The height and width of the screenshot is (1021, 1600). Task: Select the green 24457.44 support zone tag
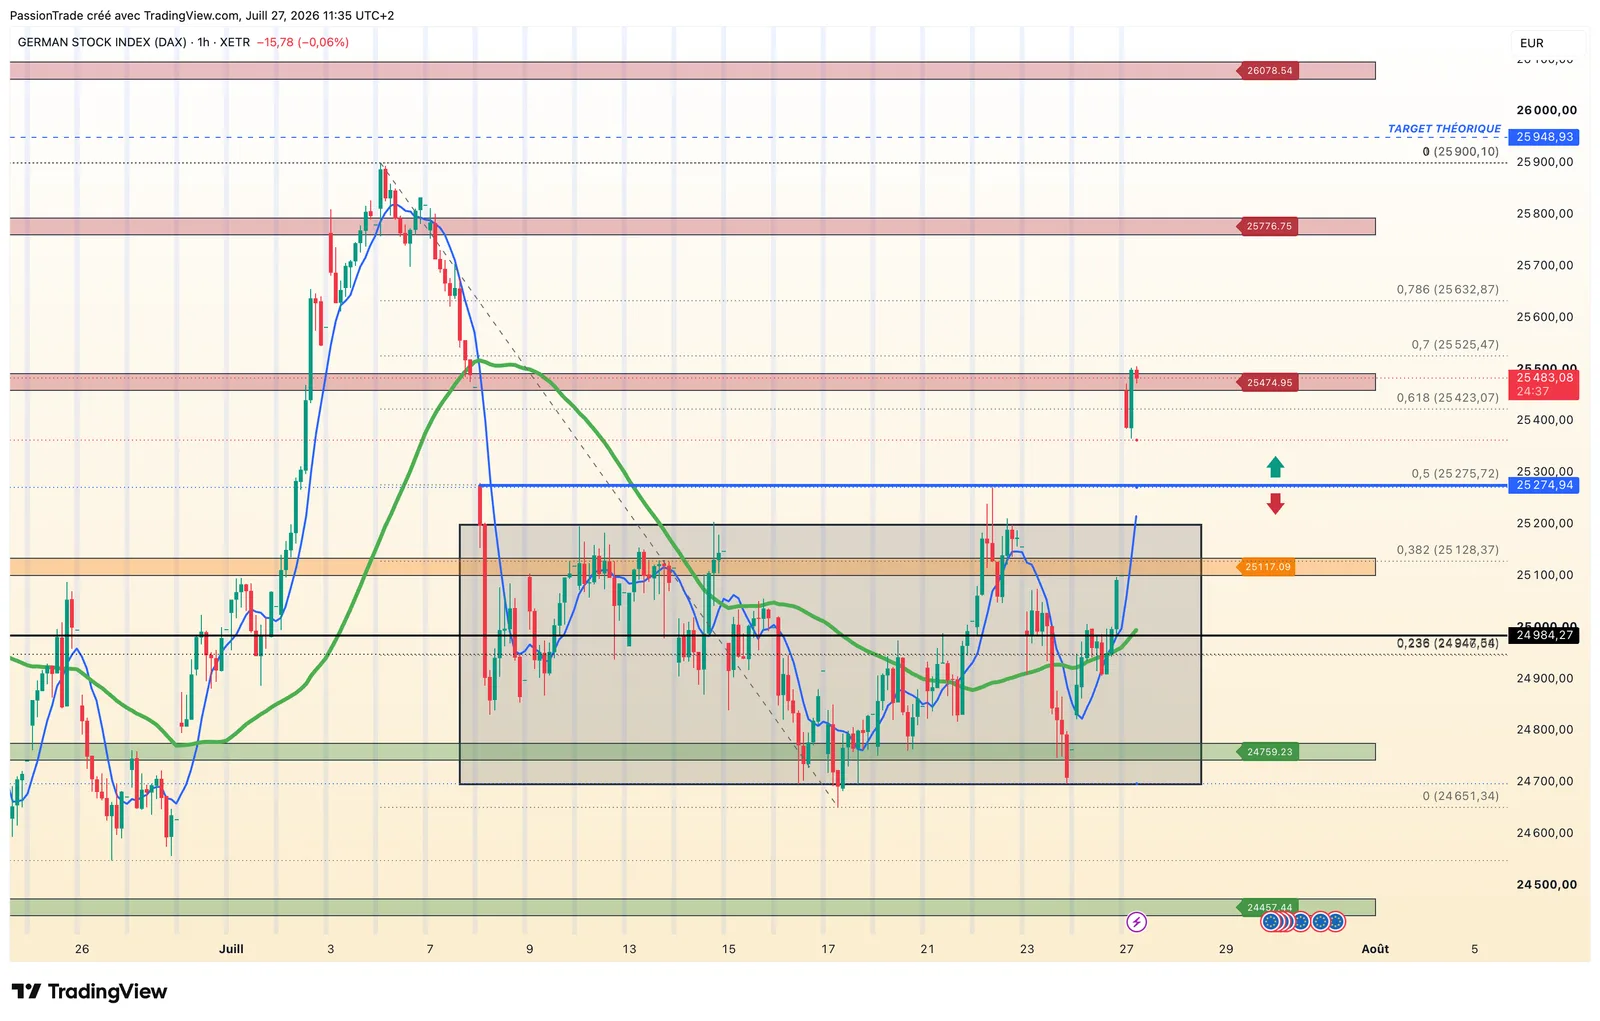[x=1269, y=908]
